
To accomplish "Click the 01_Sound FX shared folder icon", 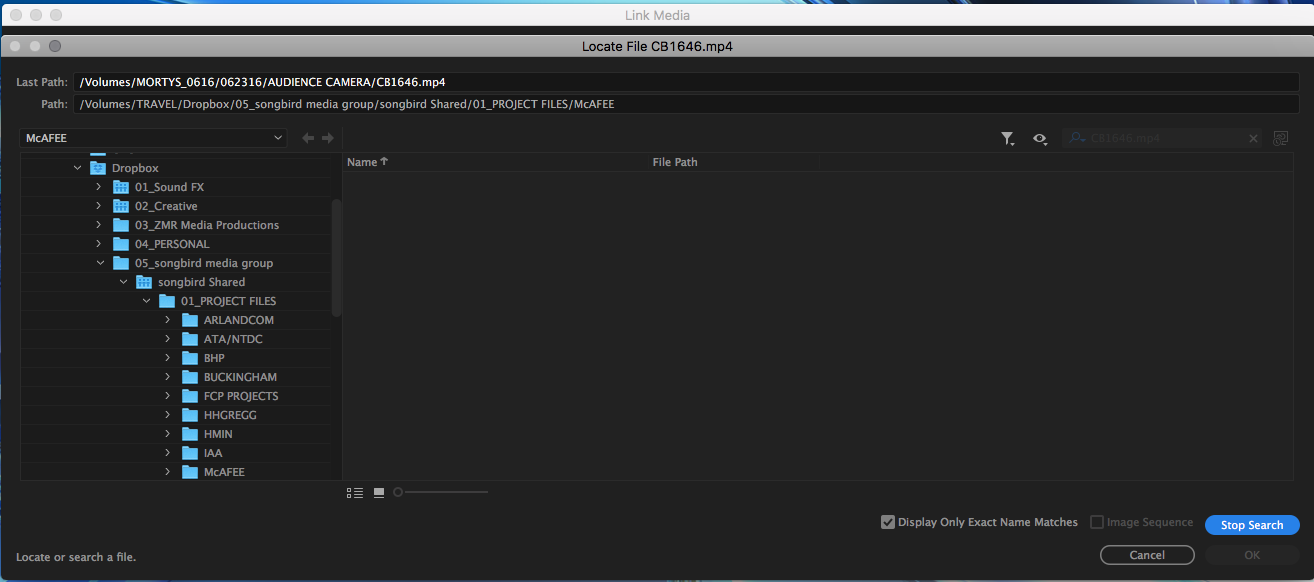I will [121, 187].
